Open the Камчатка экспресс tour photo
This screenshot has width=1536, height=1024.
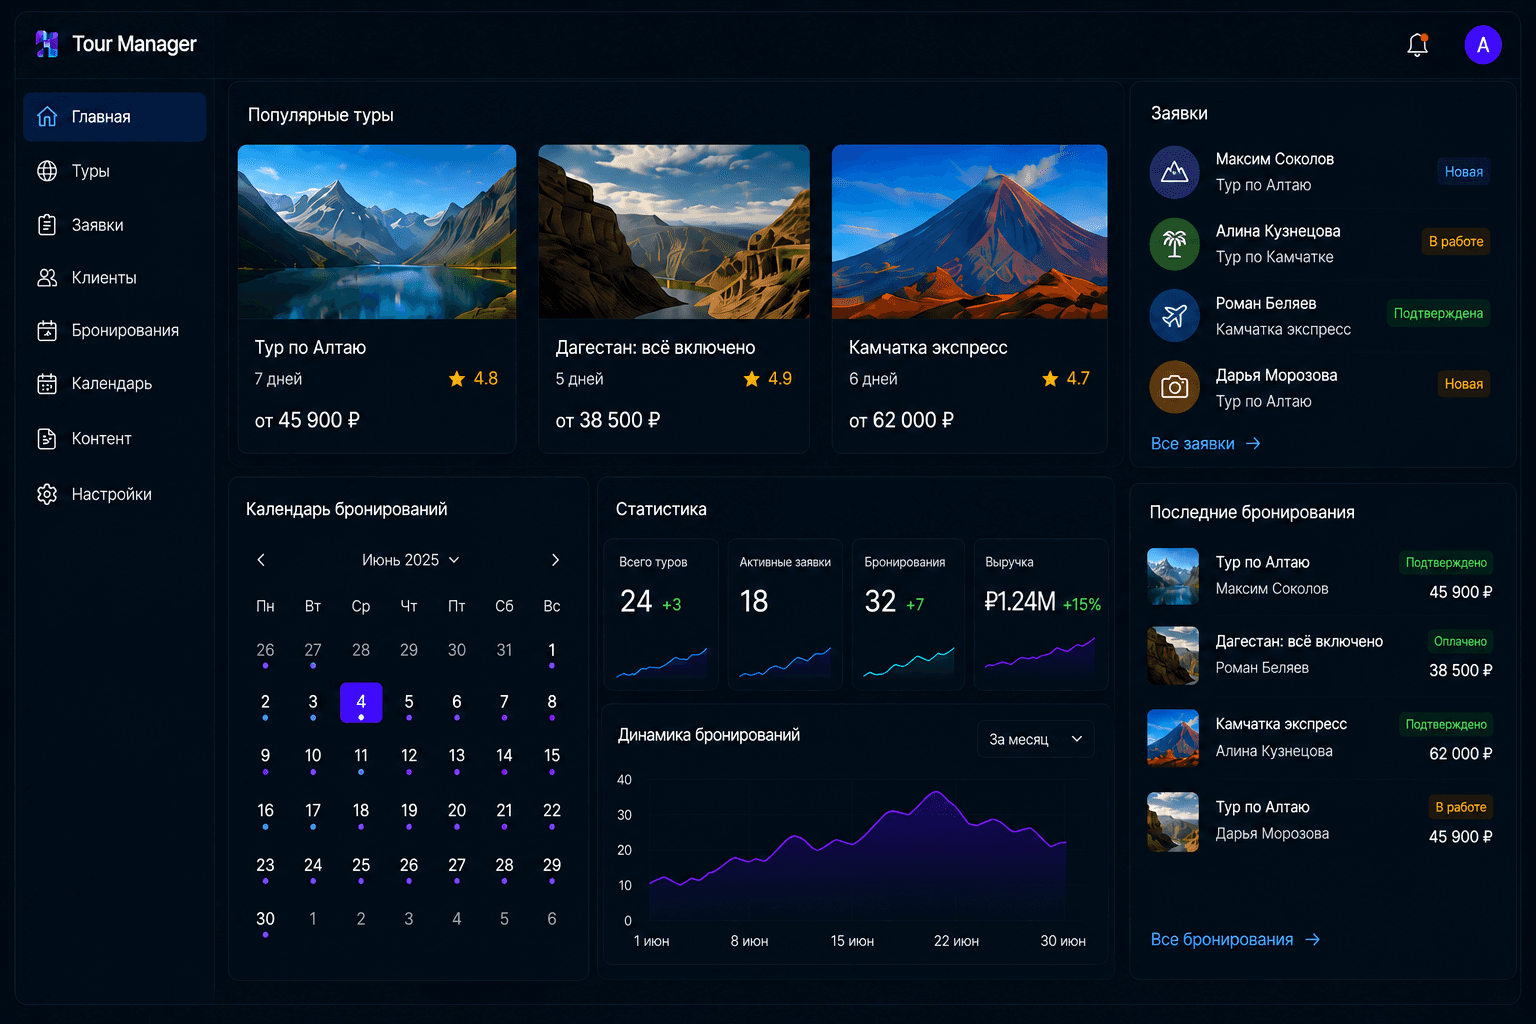(970, 232)
